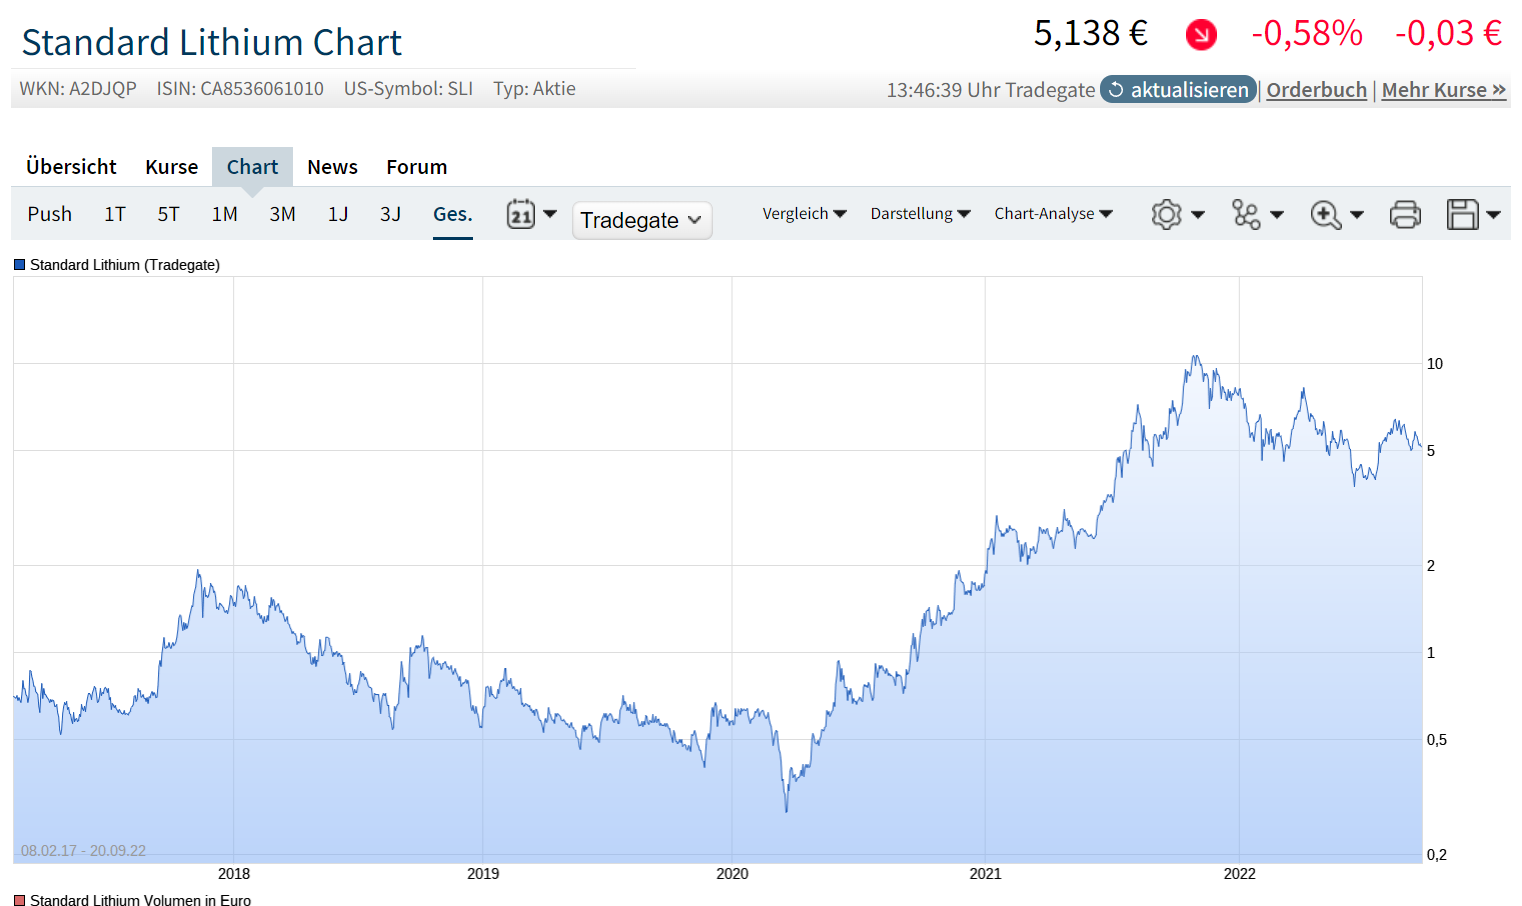Viewport: 1522px width, 906px height.
Task: Open the Orderbuch link
Action: click(x=1316, y=90)
